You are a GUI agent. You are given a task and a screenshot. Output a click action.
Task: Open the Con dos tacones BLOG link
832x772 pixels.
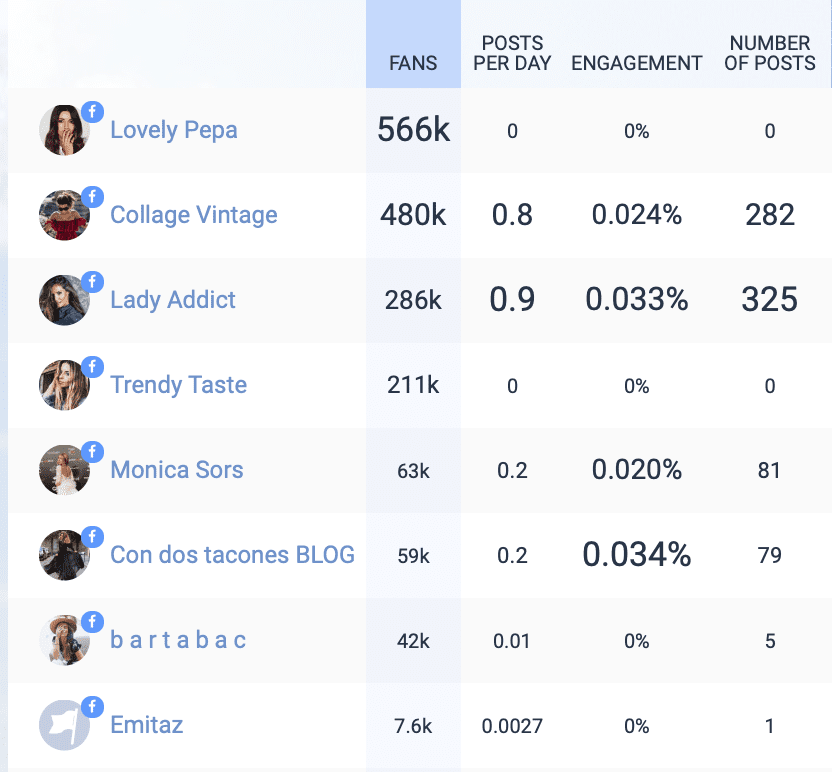coord(232,555)
